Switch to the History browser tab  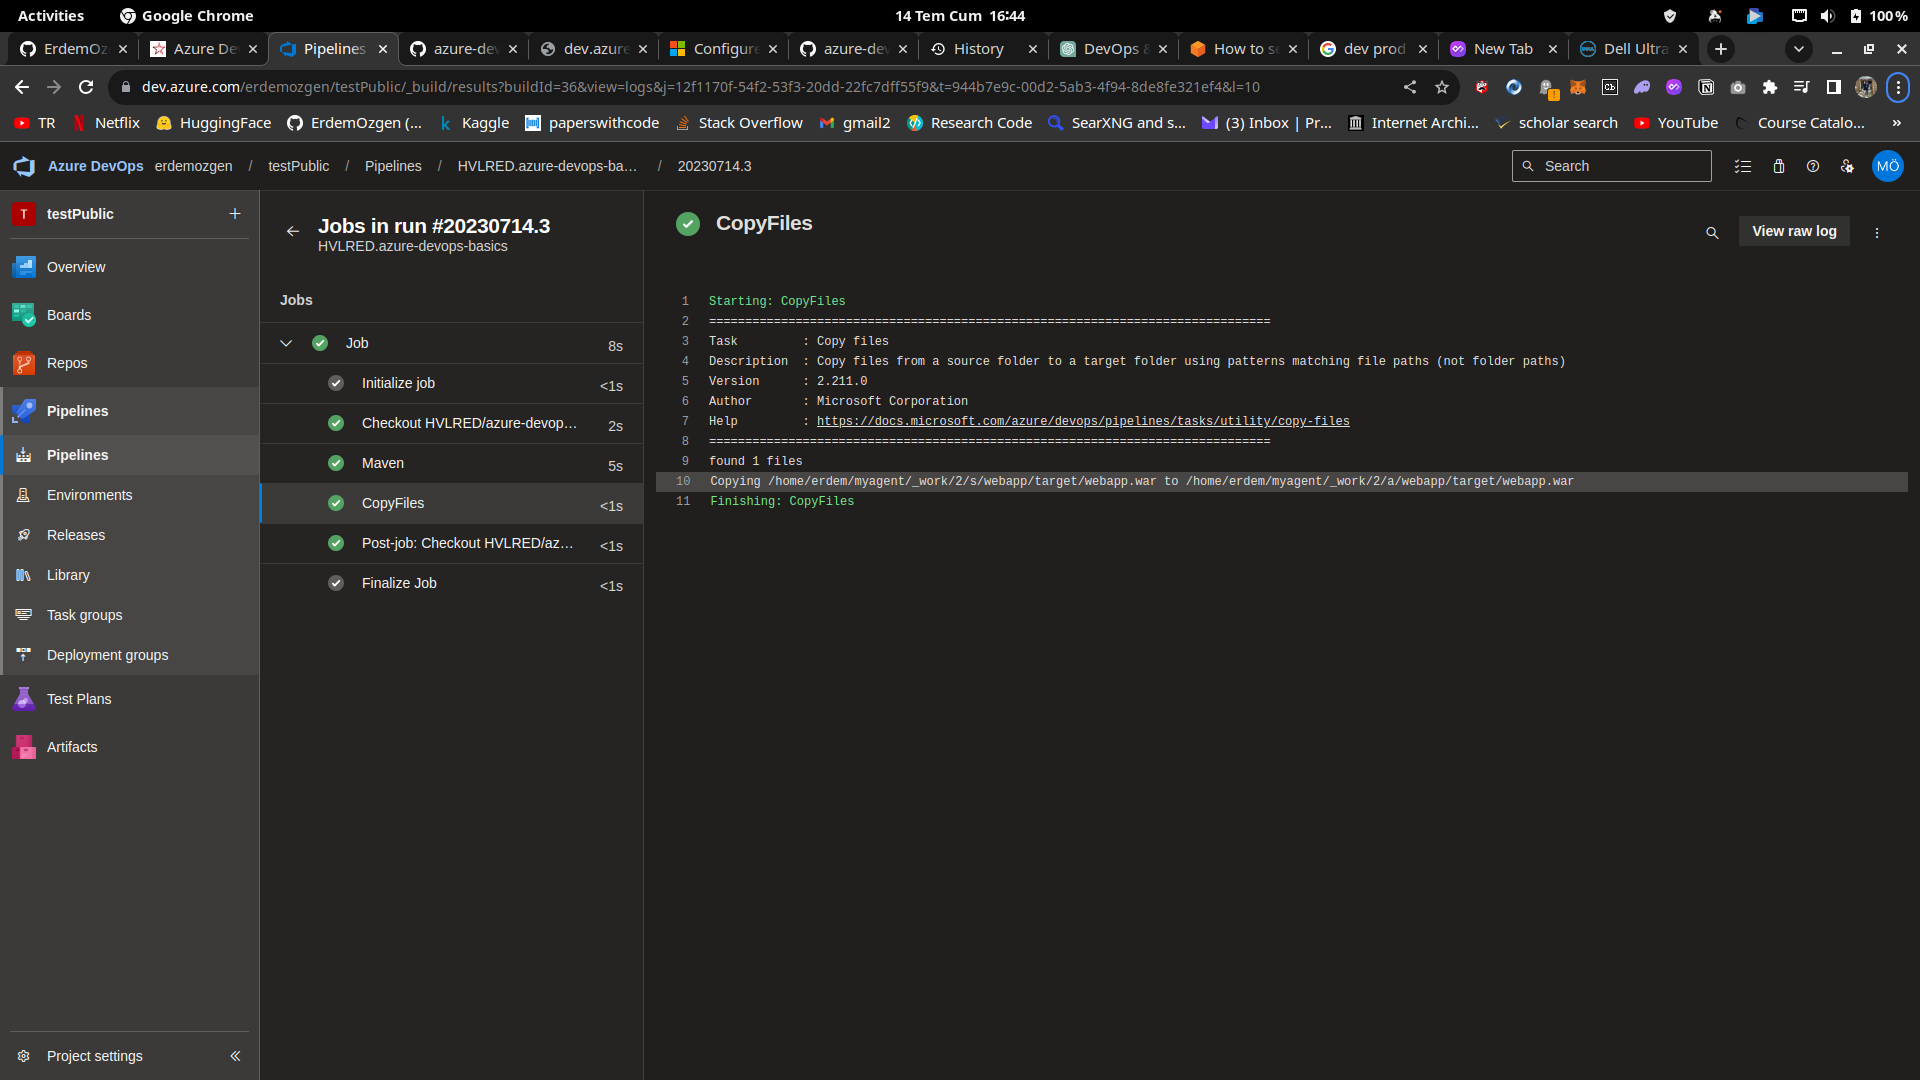(977, 49)
